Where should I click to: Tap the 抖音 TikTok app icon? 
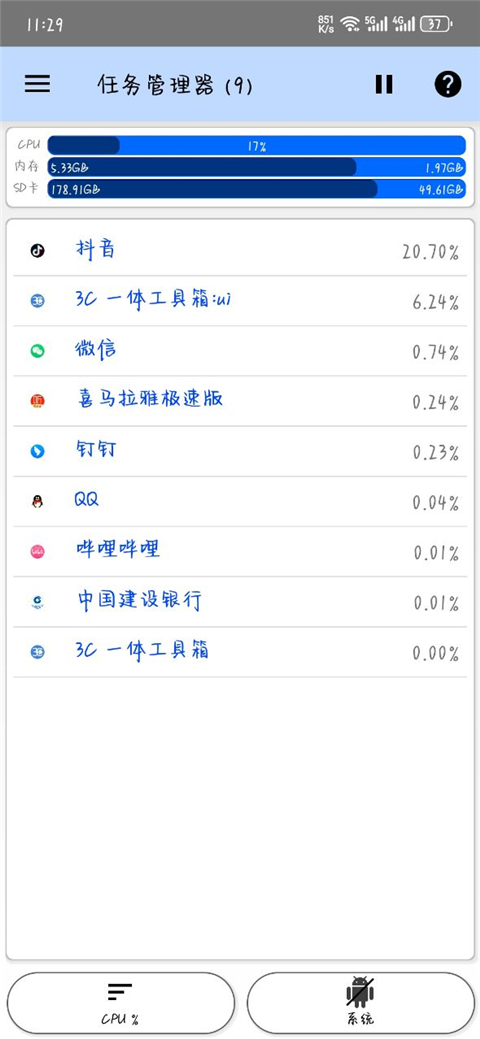[38, 250]
